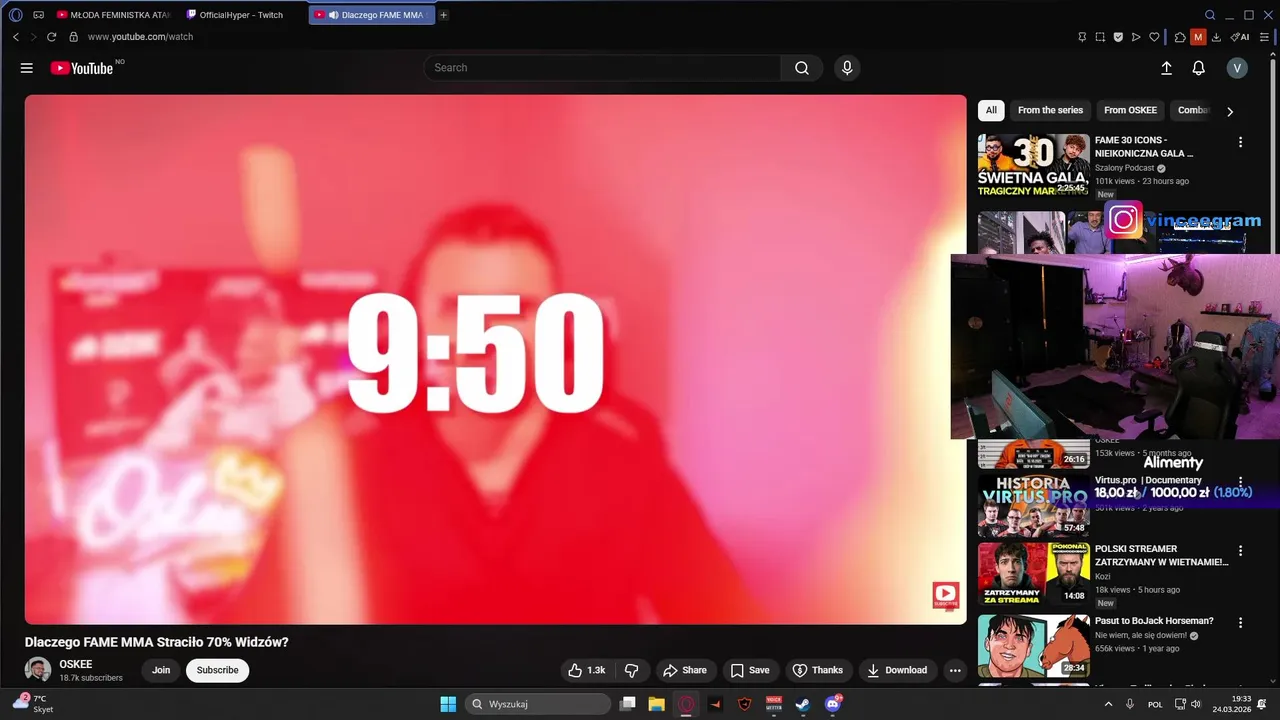Click the subscribe watermark in the video corner
Viewport: 1280px width, 720px height.
pos(945,596)
